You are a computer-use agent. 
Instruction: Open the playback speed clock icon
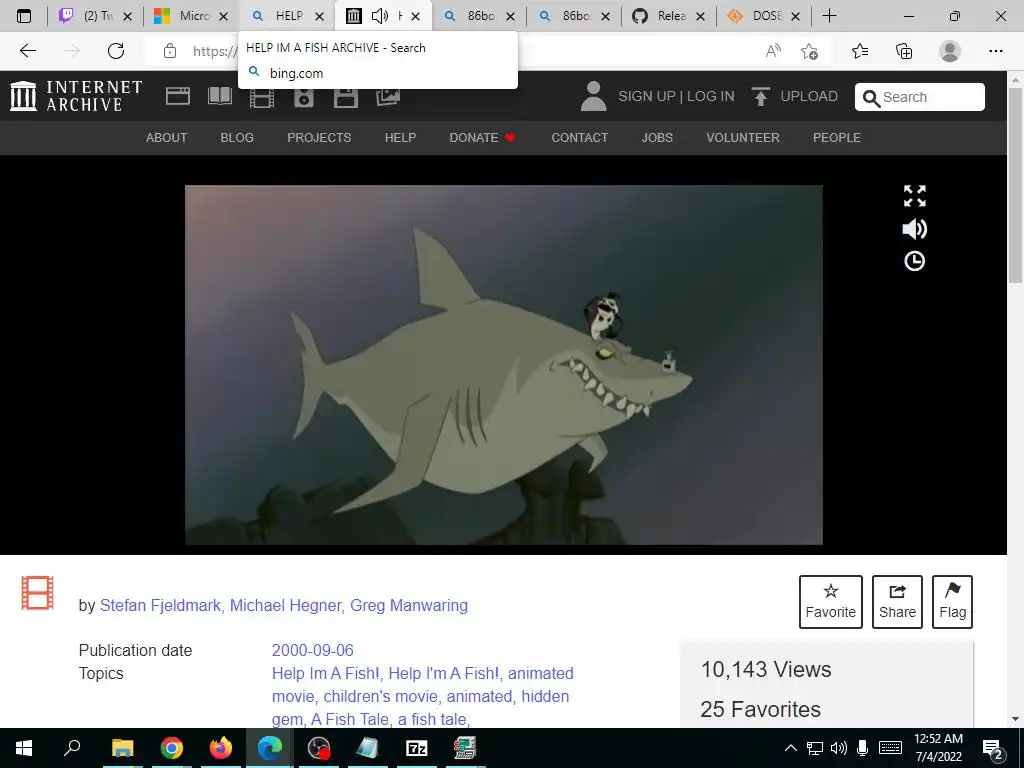click(914, 261)
